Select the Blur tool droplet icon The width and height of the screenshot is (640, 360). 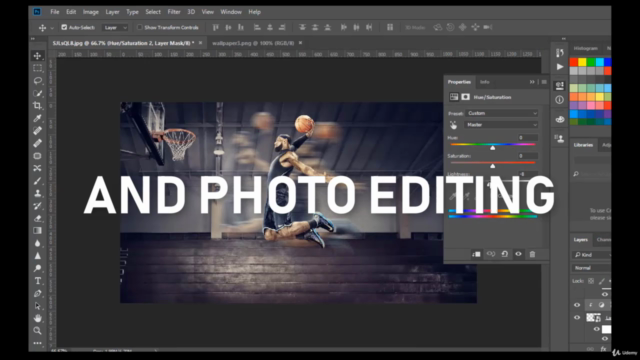click(38, 243)
